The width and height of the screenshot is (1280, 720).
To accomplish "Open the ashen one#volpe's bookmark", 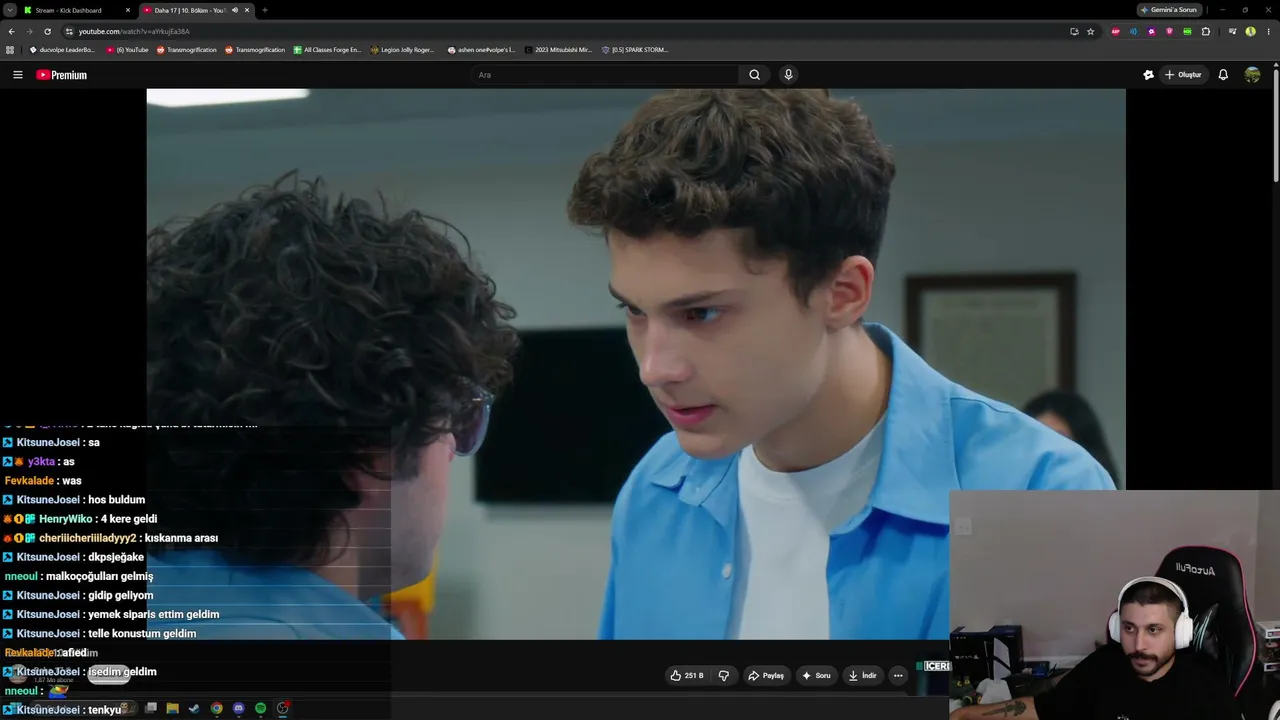I will coord(481,50).
